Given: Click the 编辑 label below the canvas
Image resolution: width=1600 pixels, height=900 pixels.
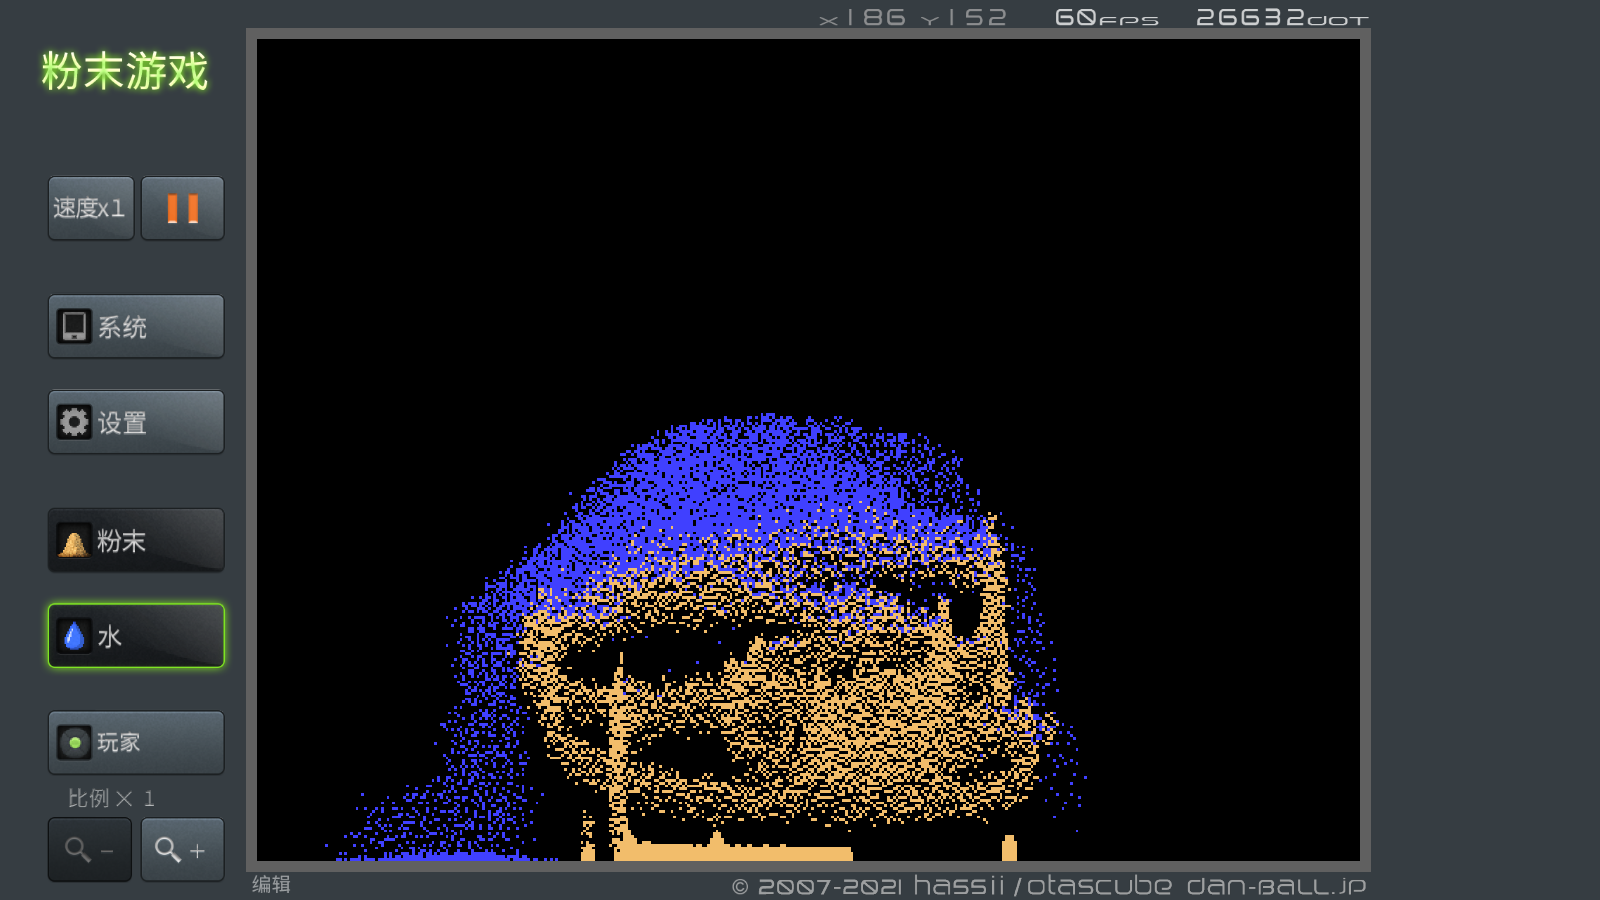Looking at the screenshot, I should coord(271,884).
